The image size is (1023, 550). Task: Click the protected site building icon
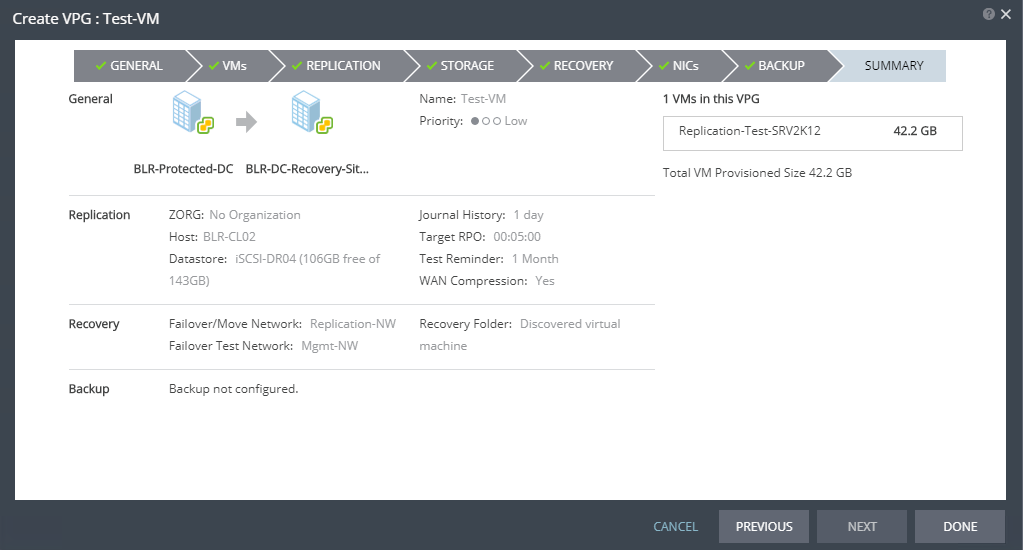tap(191, 112)
